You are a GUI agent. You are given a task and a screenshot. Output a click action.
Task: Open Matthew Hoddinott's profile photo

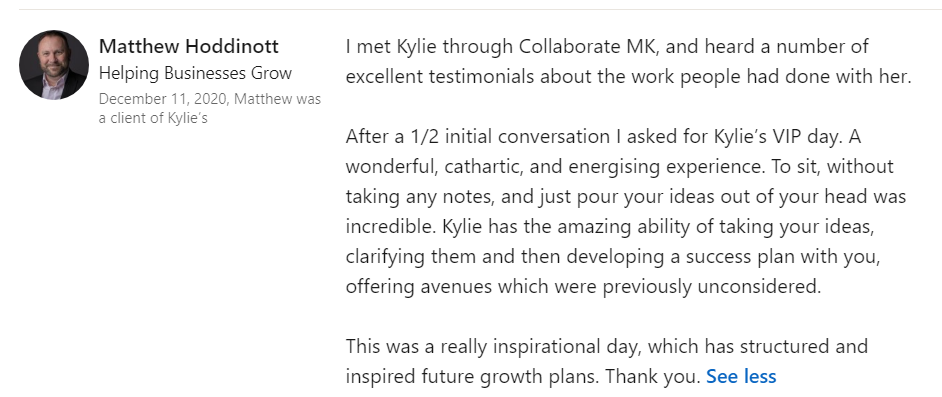[x=53, y=64]
